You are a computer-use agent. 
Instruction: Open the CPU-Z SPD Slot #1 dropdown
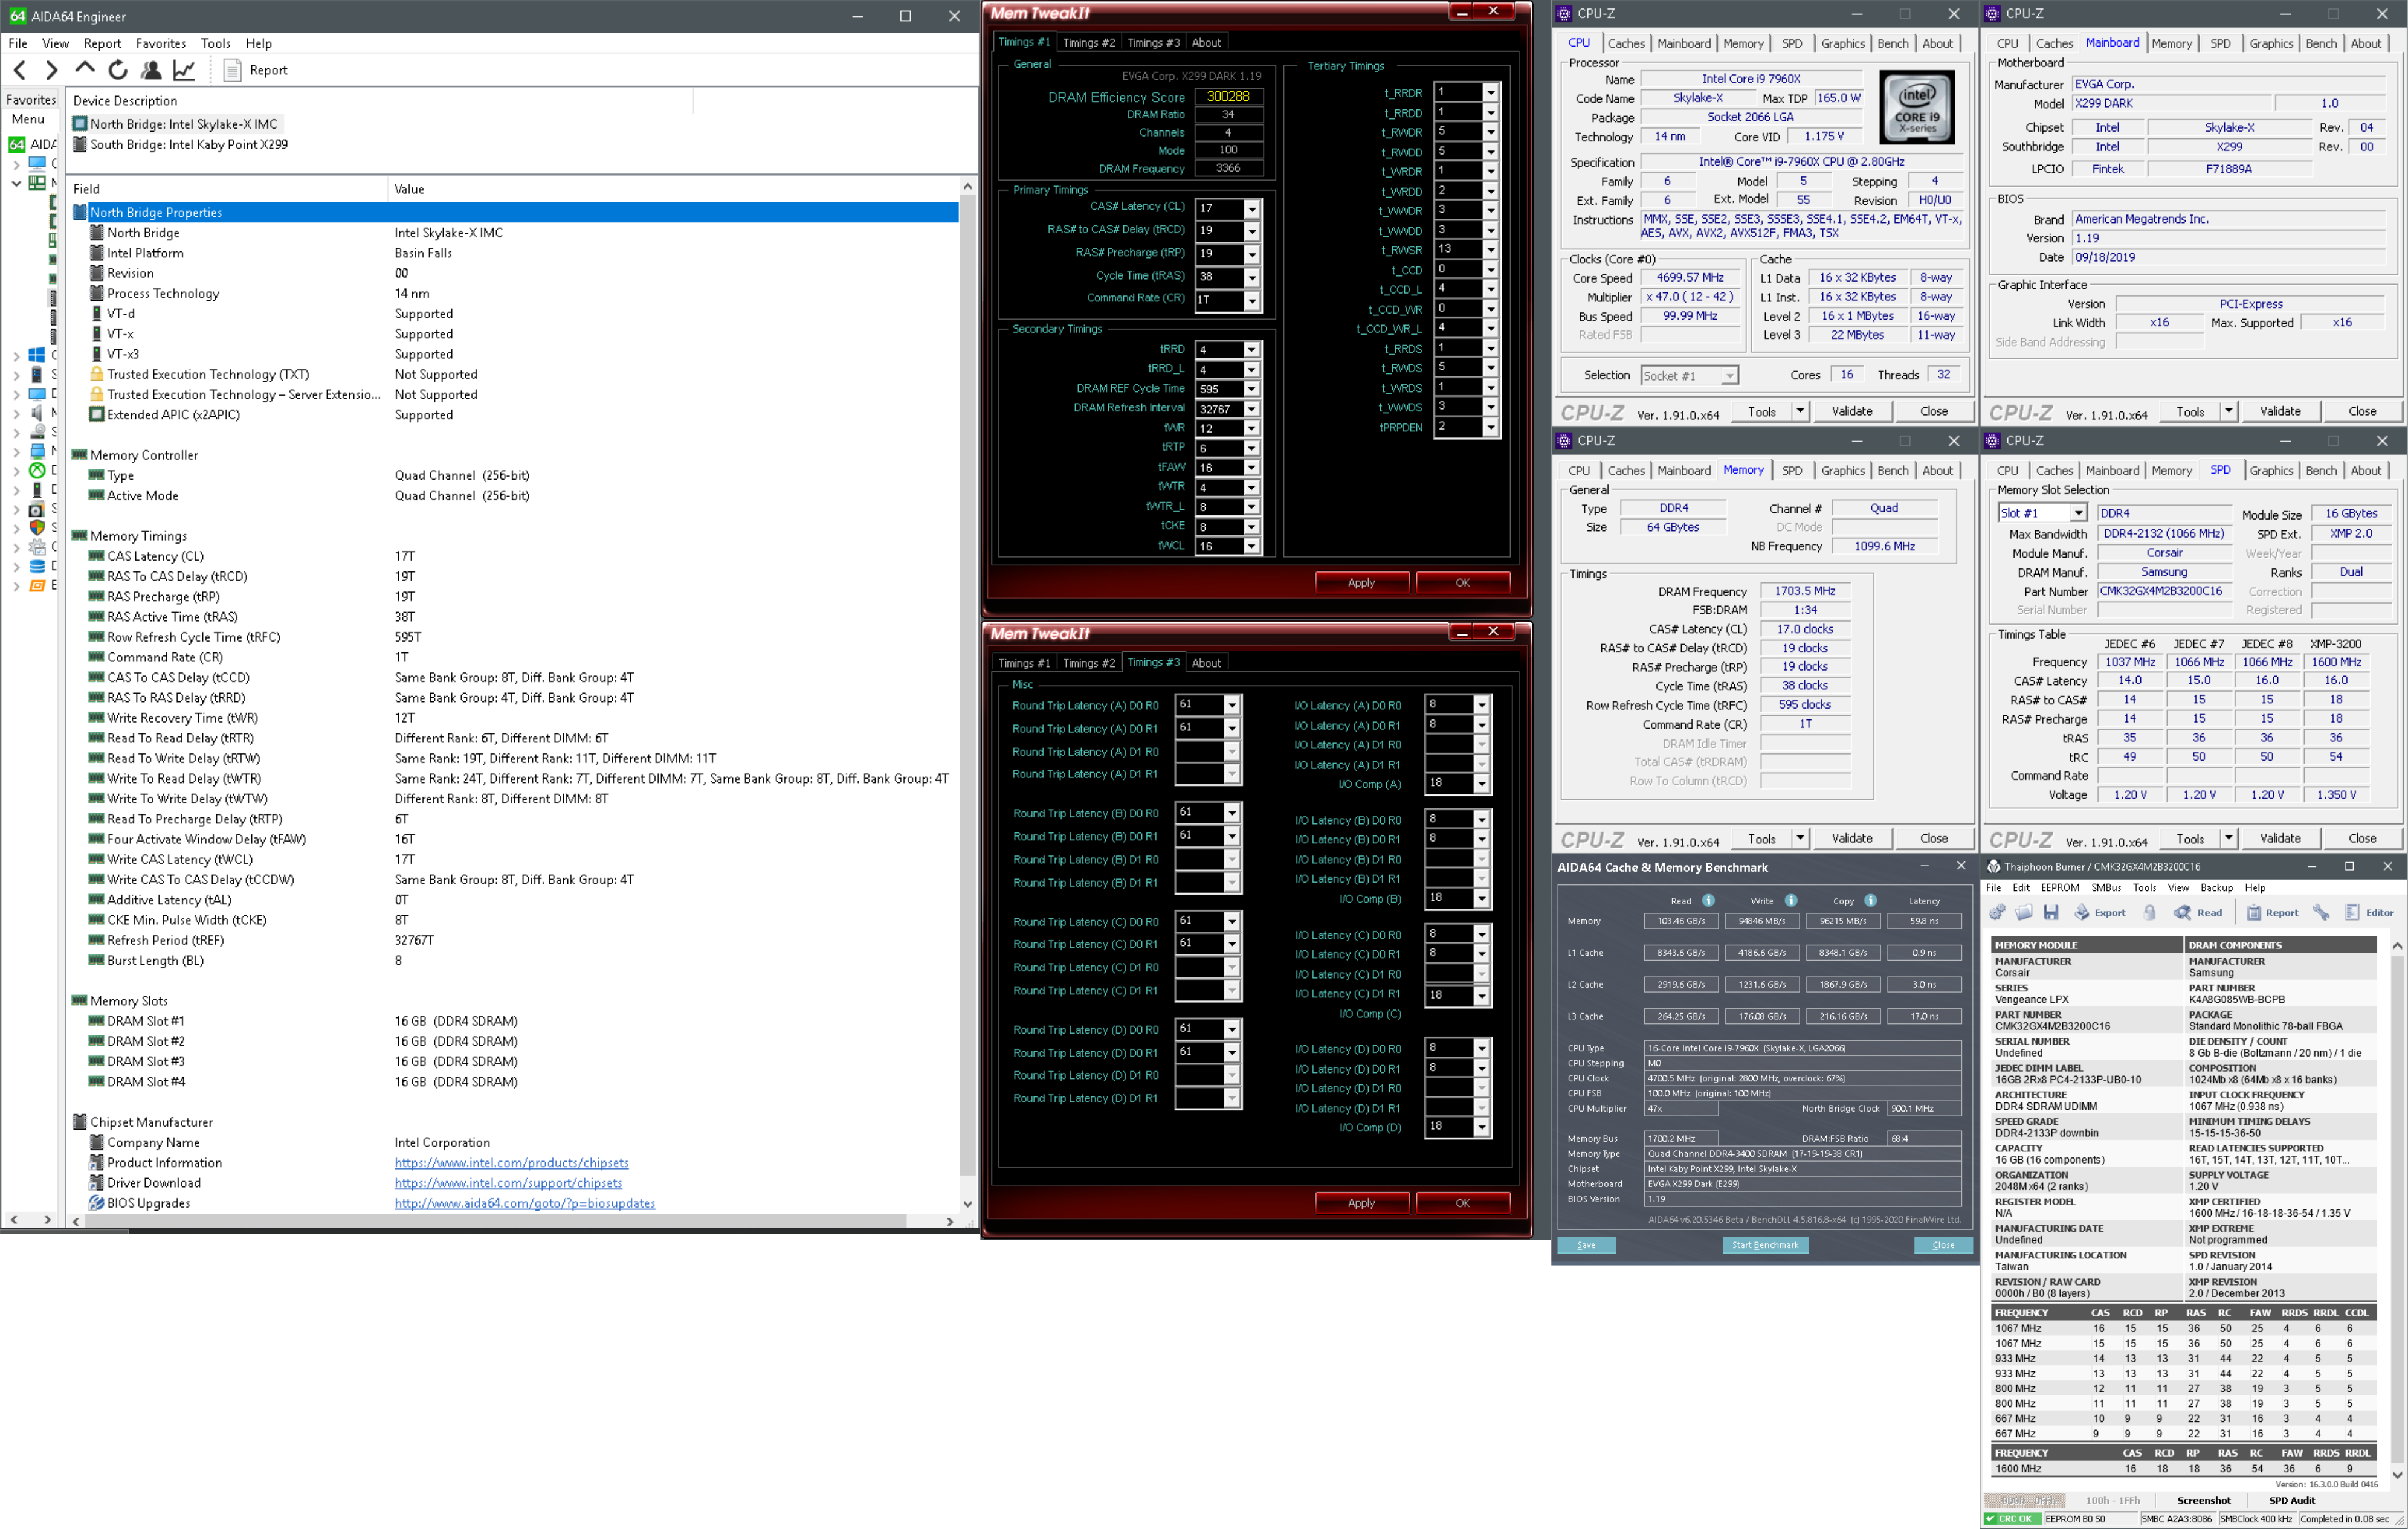(x=2078, y=513)
